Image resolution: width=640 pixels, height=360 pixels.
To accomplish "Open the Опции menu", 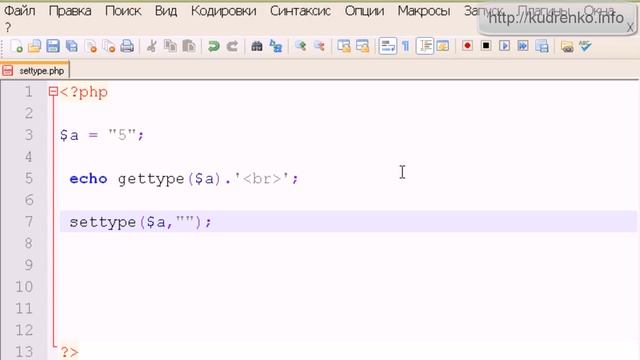I will click(x=364, y=11).
